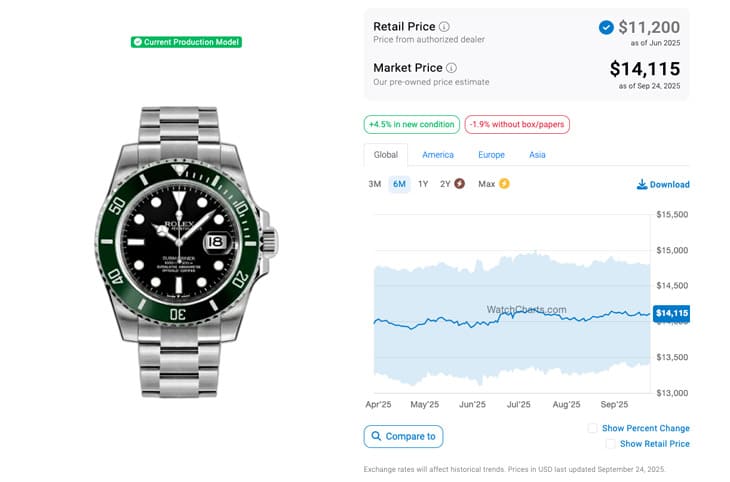The height and width of the screenshot is (482, 730).
Task: Click the blue verified checkmark beside $11,200
Action: tap(606, 27)
